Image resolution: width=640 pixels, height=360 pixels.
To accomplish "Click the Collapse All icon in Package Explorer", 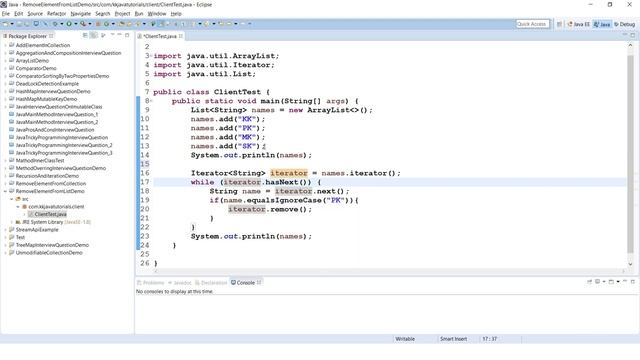I will coord(85,36).
